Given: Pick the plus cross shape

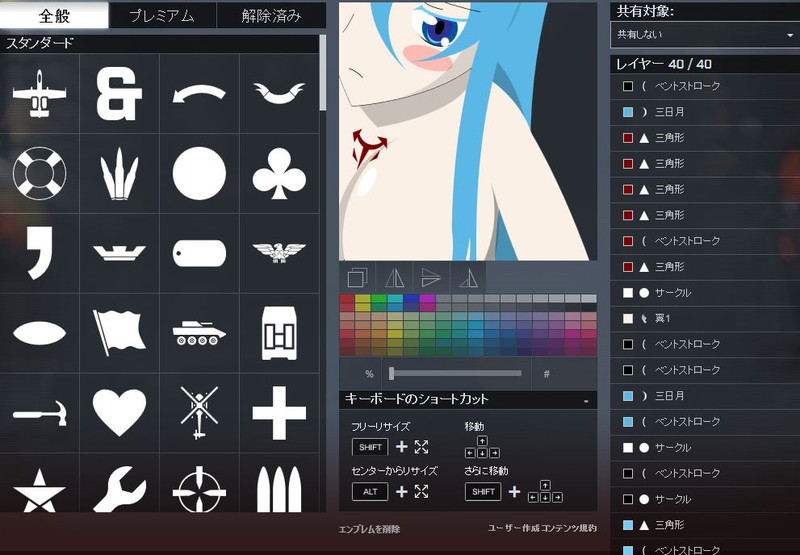Looking at the screenshot, I should tap(279, 413).
